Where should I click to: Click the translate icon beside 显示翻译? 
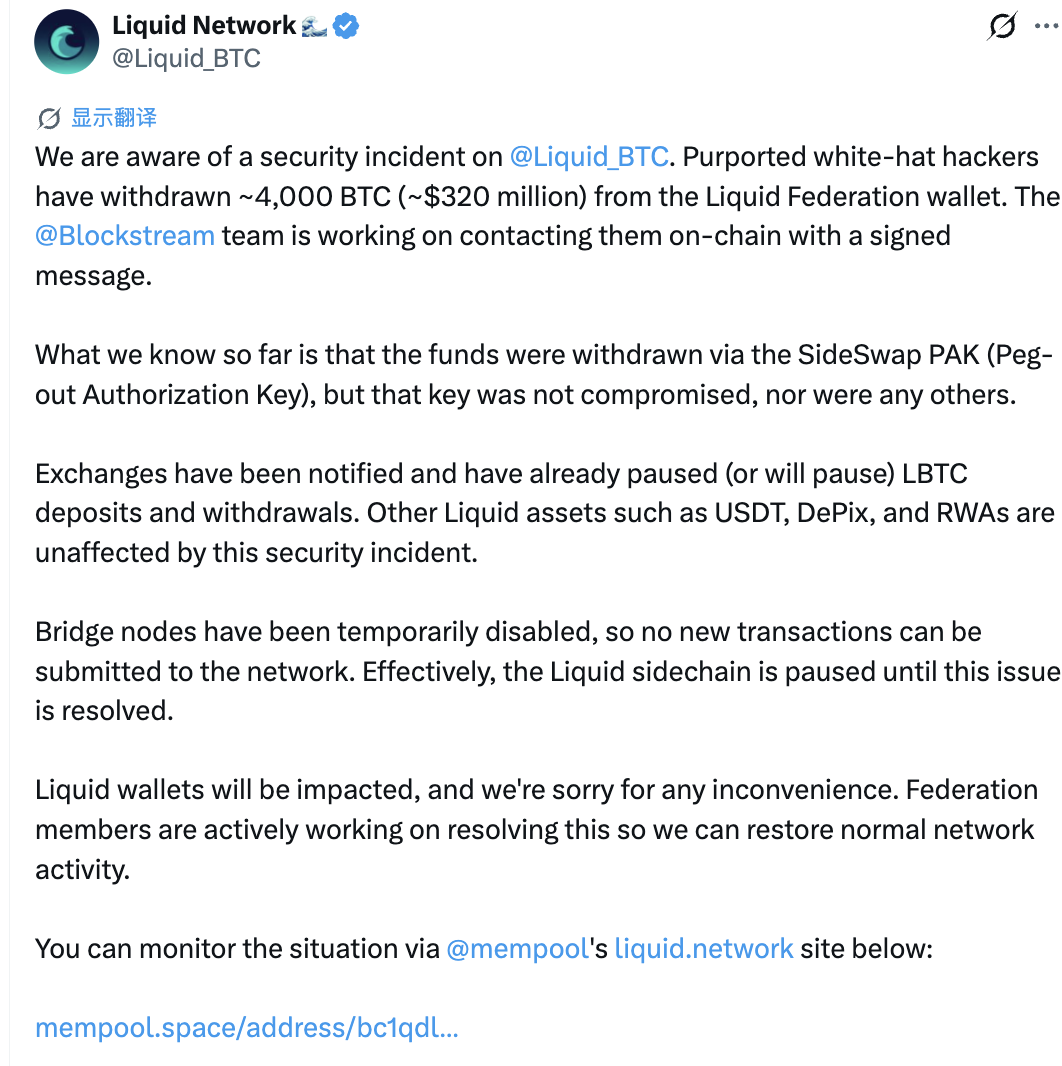pyautogui.click(x=49, y=118)
